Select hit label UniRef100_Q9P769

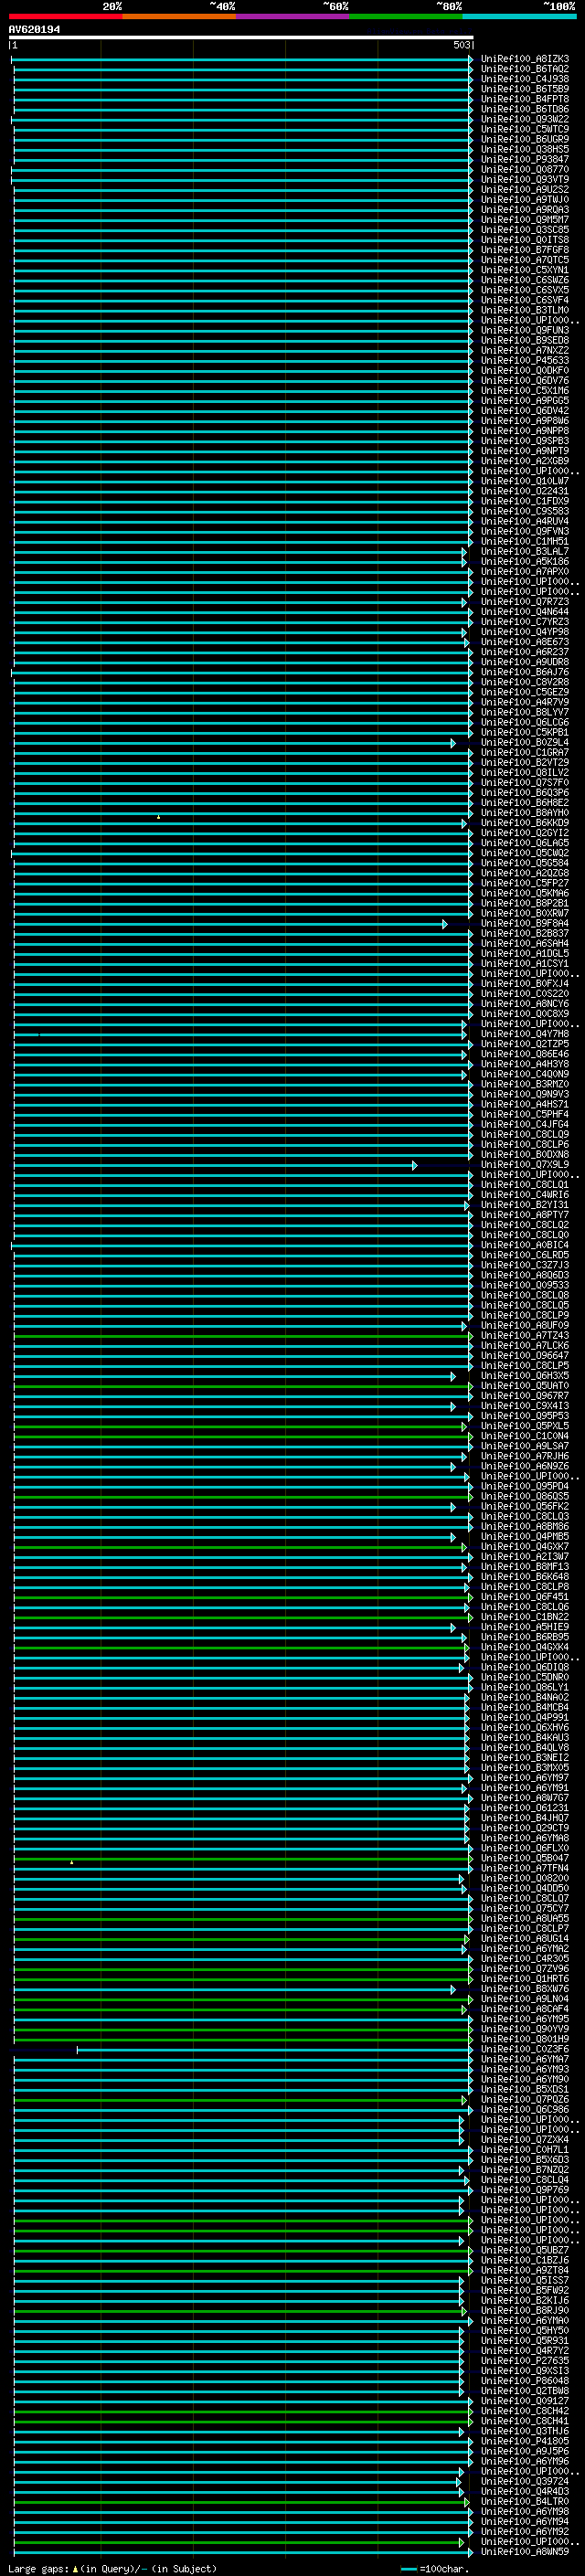click(525, 2190)
